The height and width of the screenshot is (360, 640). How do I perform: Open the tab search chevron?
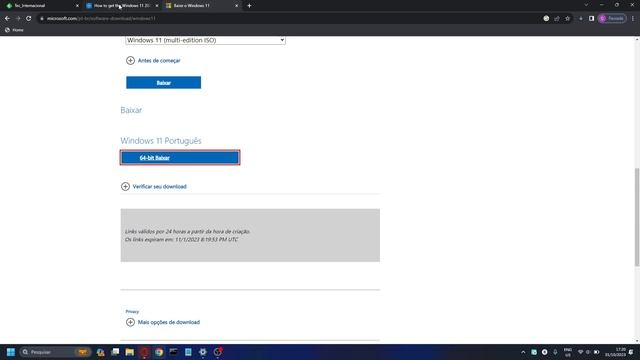[x=586, y=5]
